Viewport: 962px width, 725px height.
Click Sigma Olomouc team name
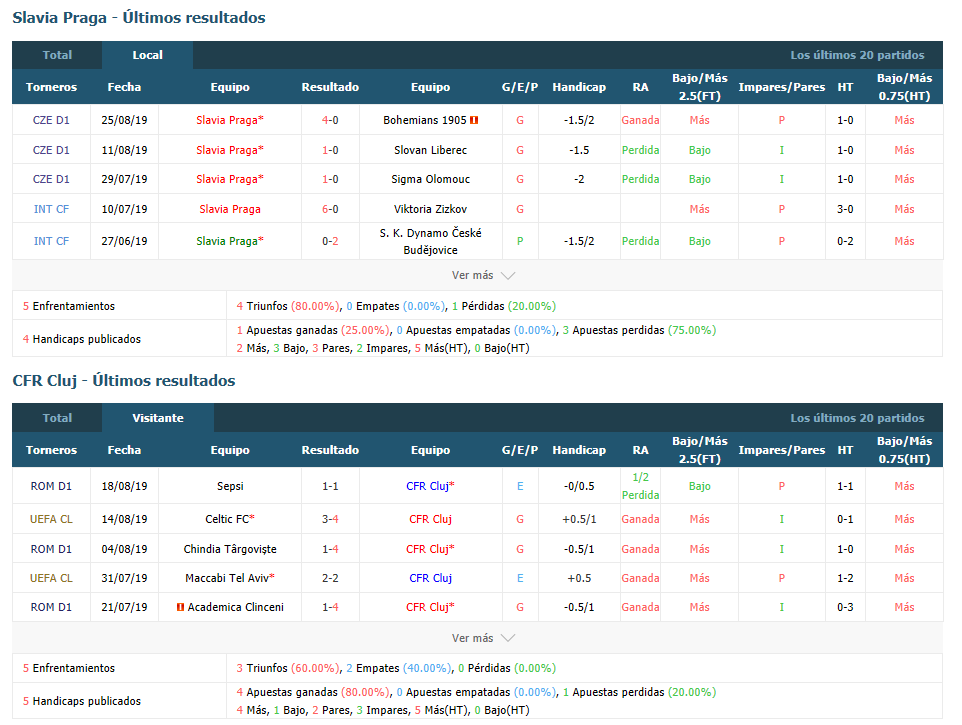tap(430, 180)
